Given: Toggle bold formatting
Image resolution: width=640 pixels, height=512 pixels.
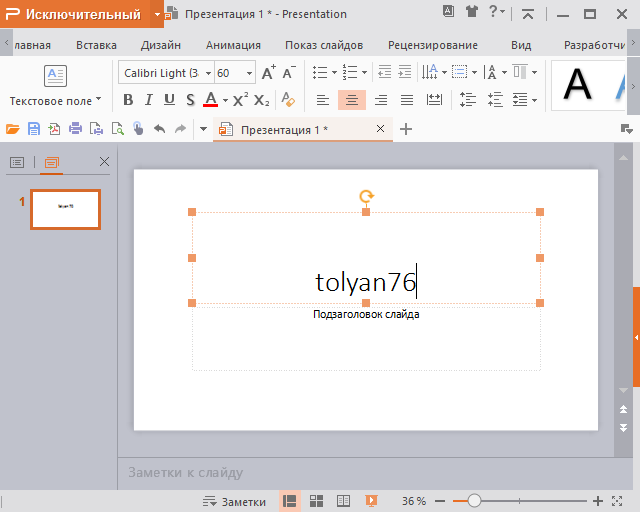Looking at the screenshot, I should [128, 100].
